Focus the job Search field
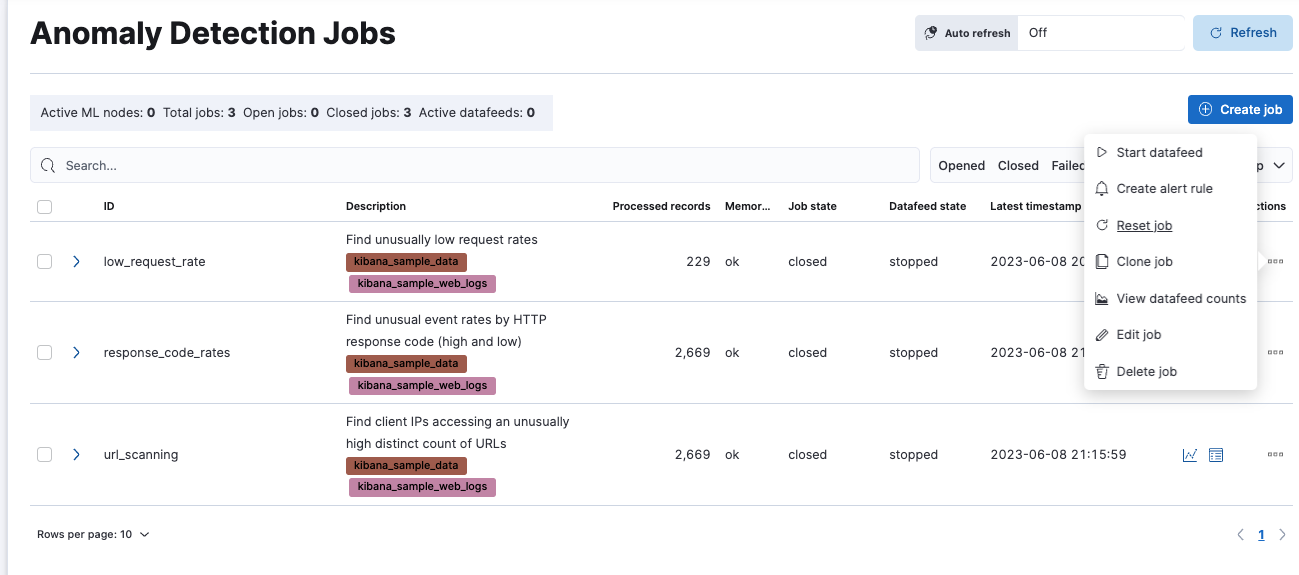The height and width of the screenshot is (575, 1299). pos(475,166)
